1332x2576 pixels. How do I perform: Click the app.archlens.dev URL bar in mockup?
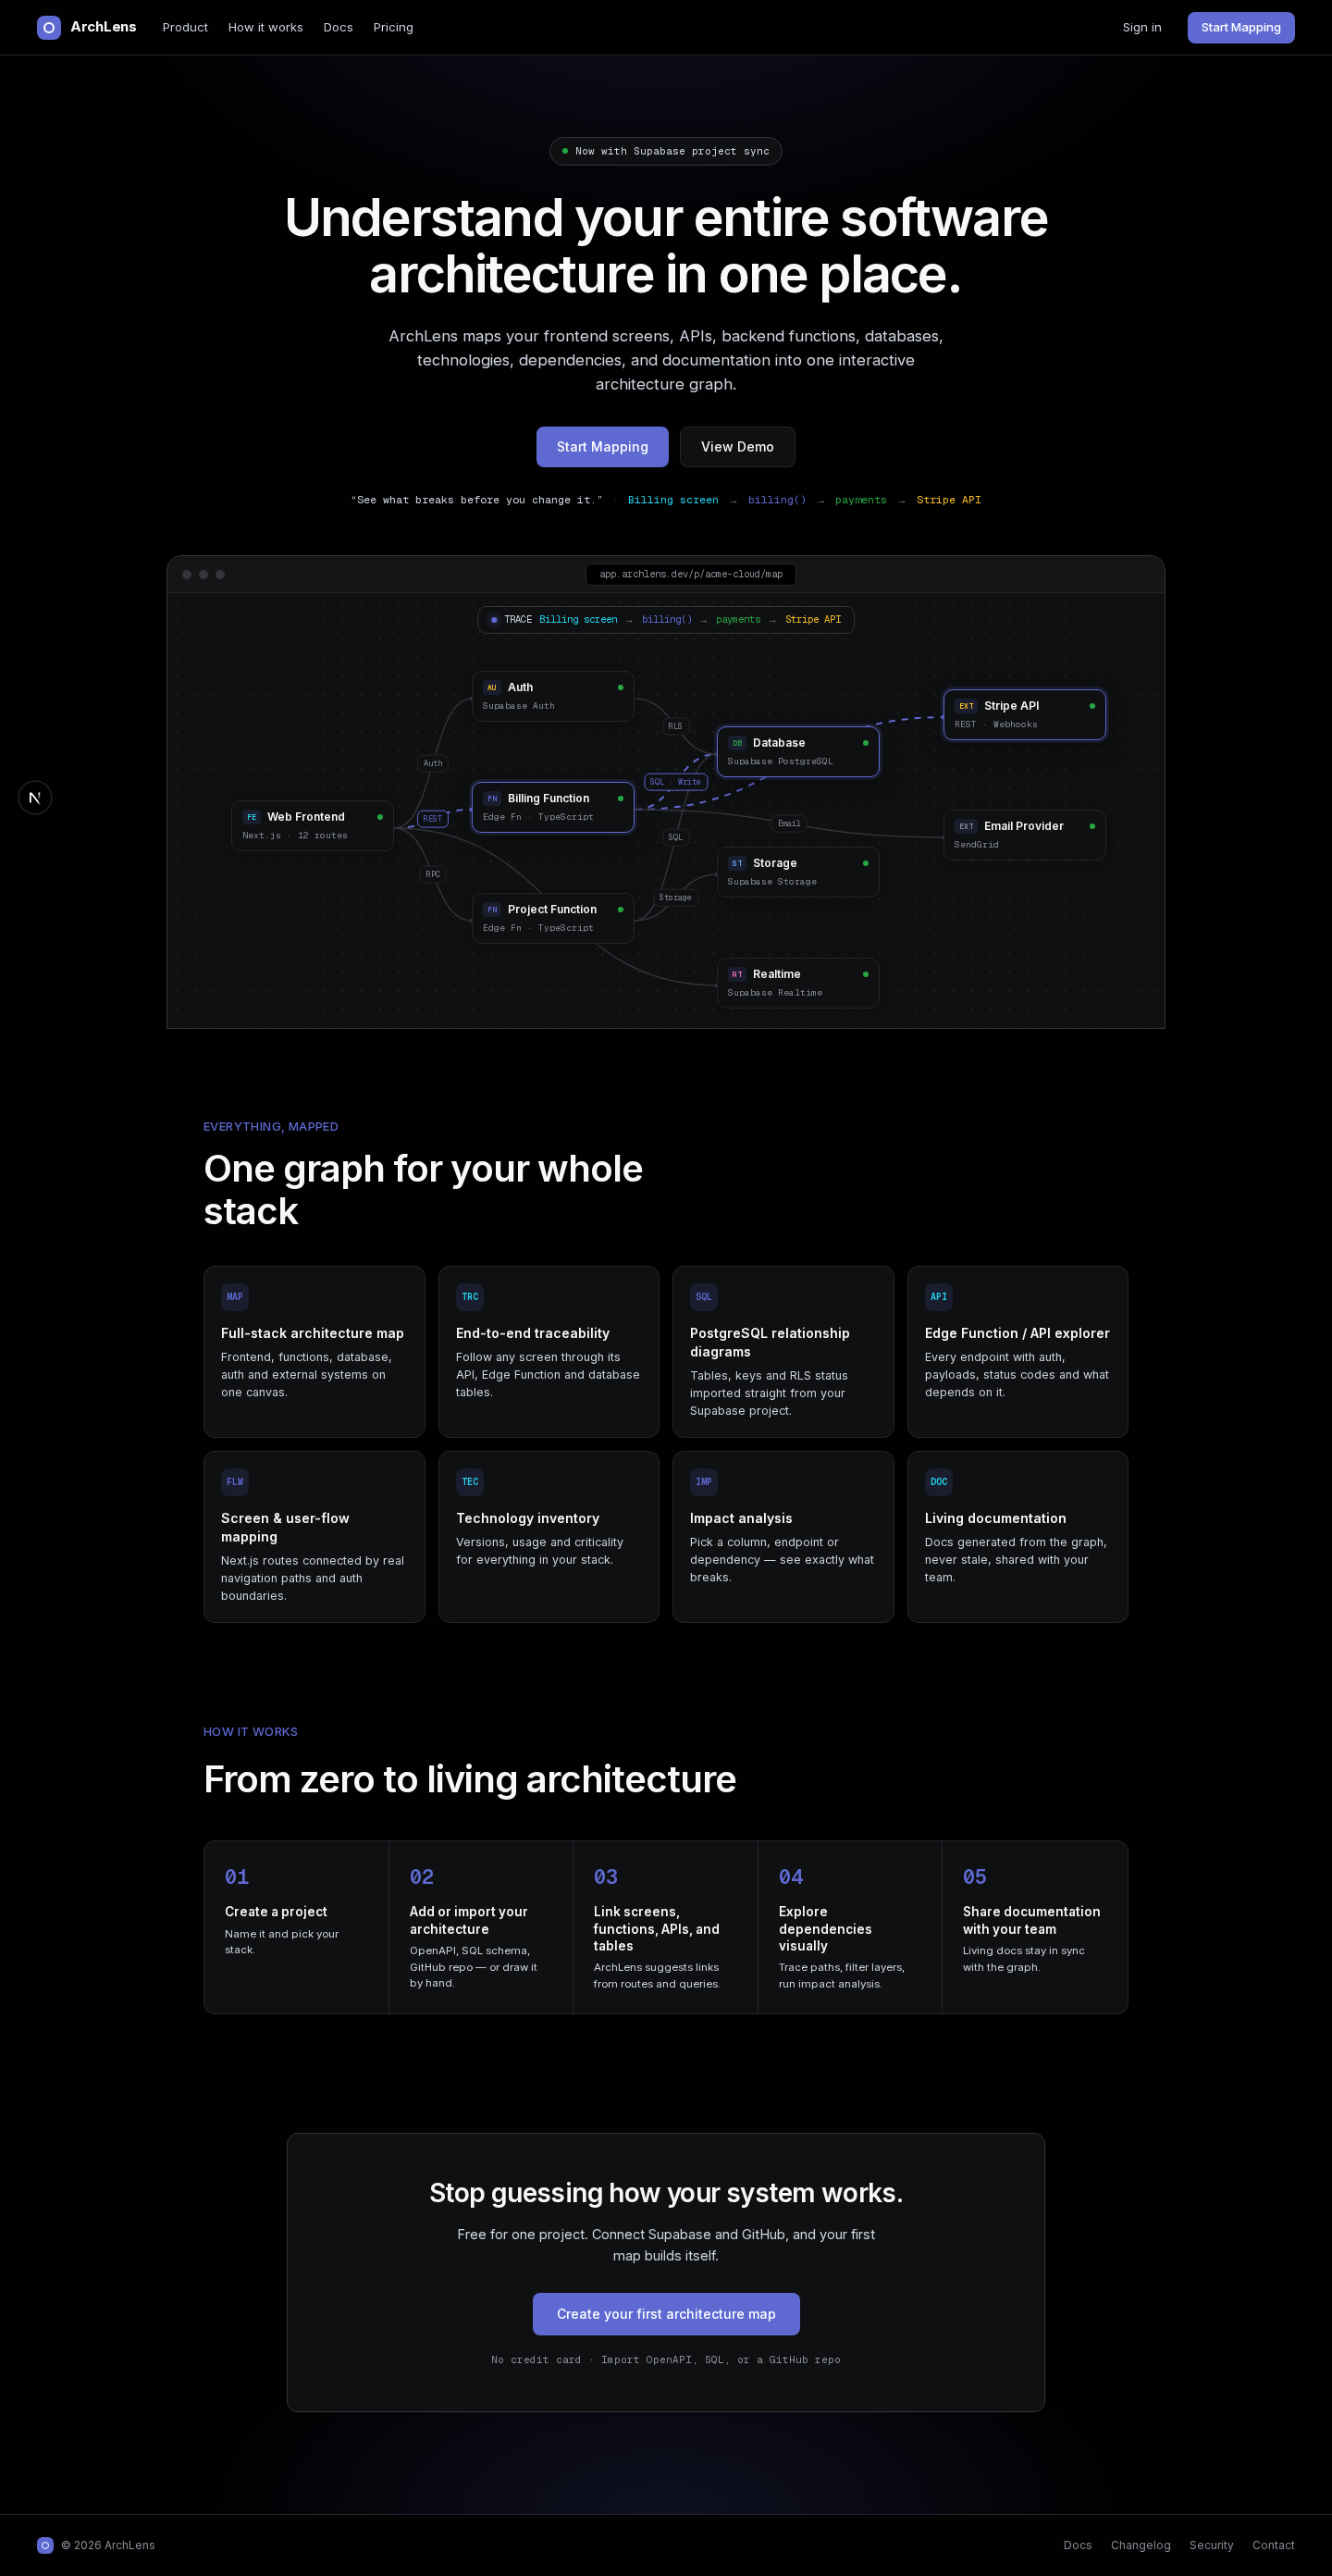click(x=691, y=574)
